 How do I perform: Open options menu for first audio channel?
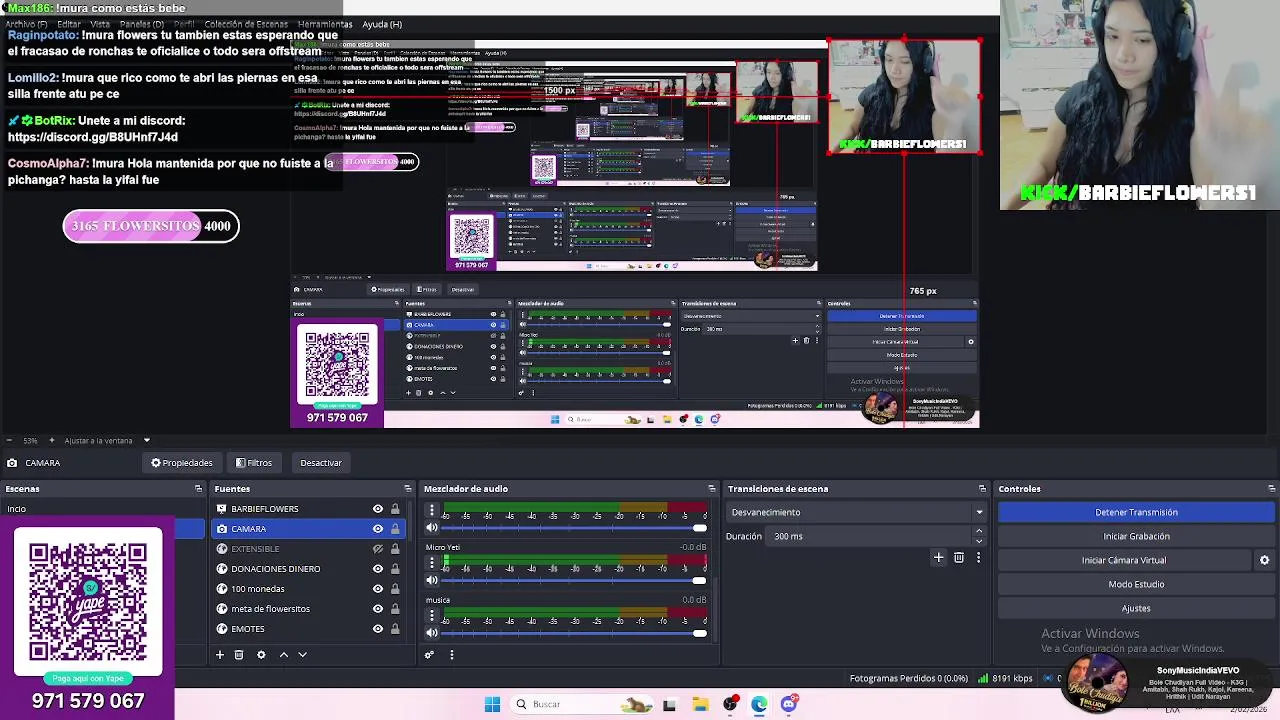pos(432,511)
